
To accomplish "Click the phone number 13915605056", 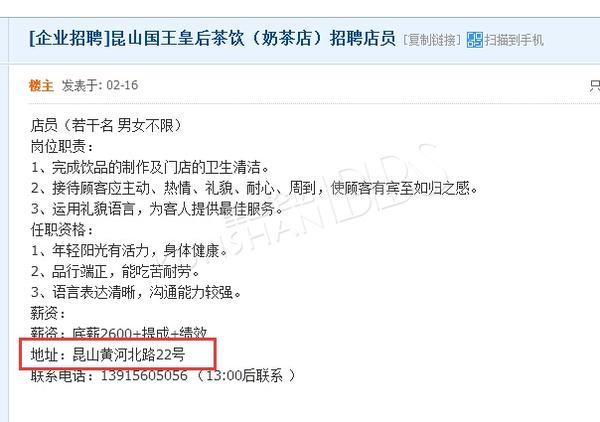I will 144,375.
